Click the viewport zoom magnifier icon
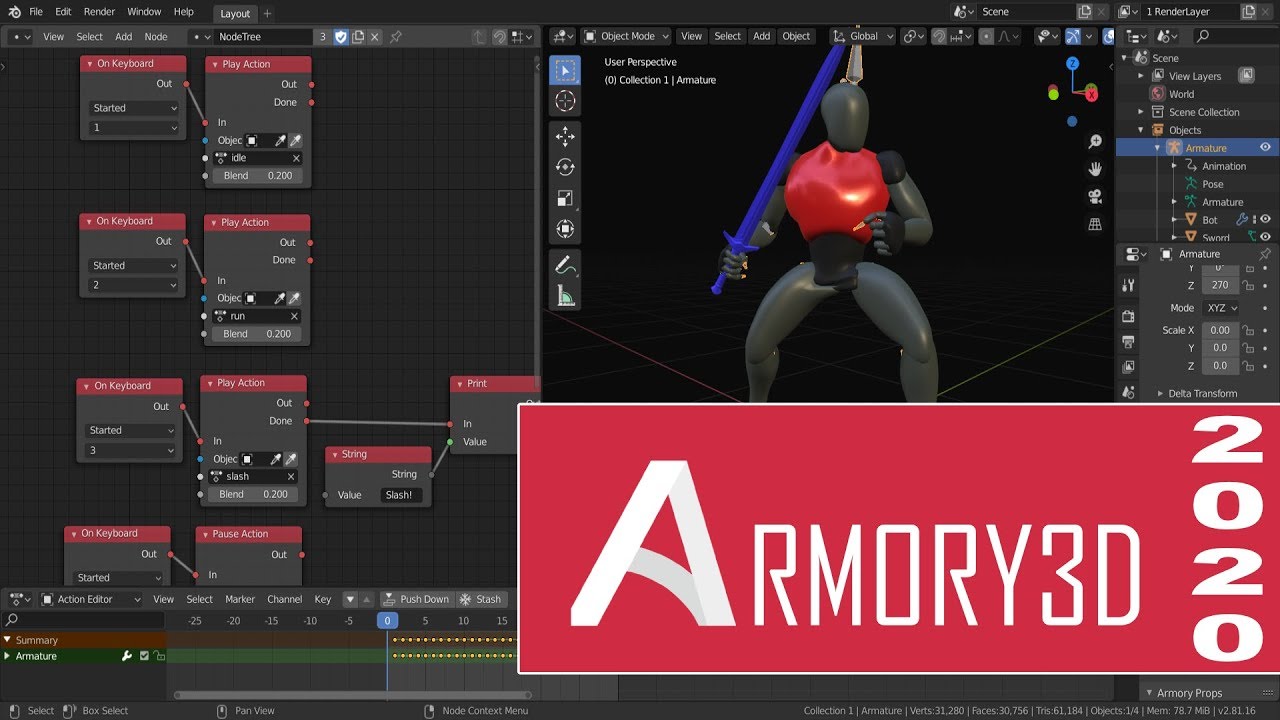The width and height of the screenshot is (1280, 720). tap(1095, 142)
